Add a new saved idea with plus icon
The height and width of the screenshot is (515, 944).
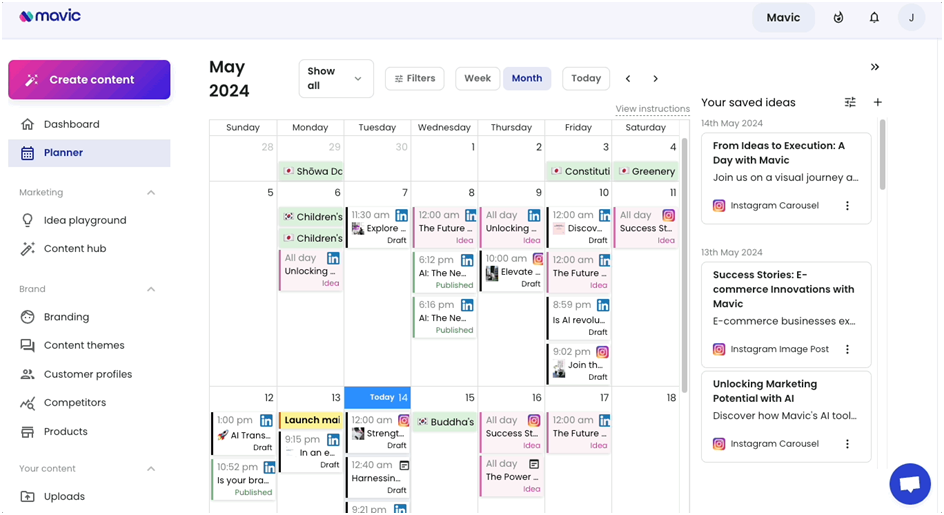878,102
